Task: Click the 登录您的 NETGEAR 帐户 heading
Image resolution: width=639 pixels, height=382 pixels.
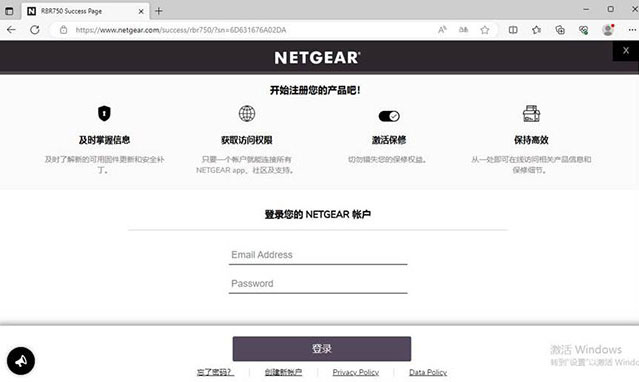Action: (x=317, y=214)
